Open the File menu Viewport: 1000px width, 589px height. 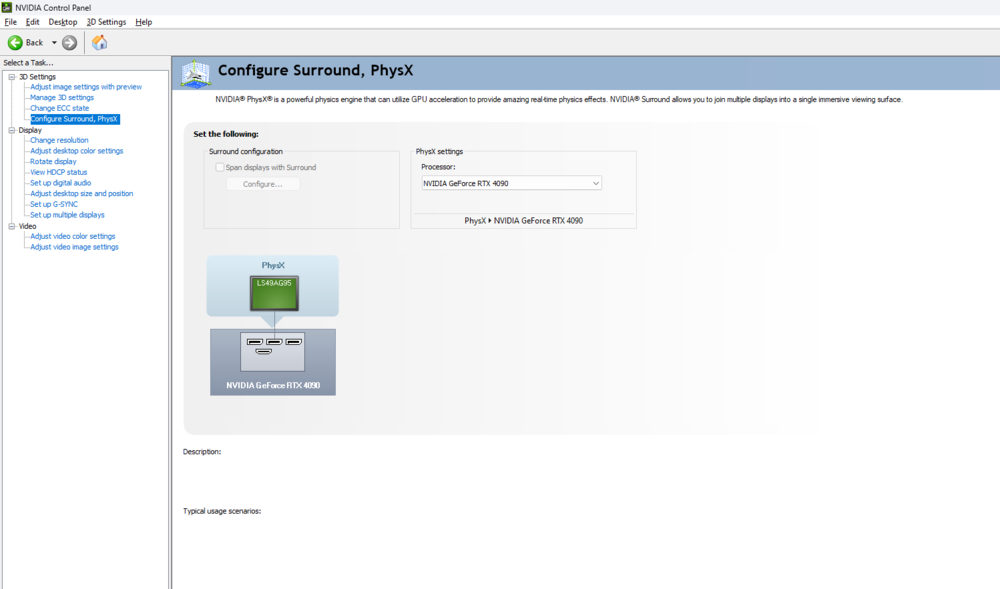click(x=10, y=22)
